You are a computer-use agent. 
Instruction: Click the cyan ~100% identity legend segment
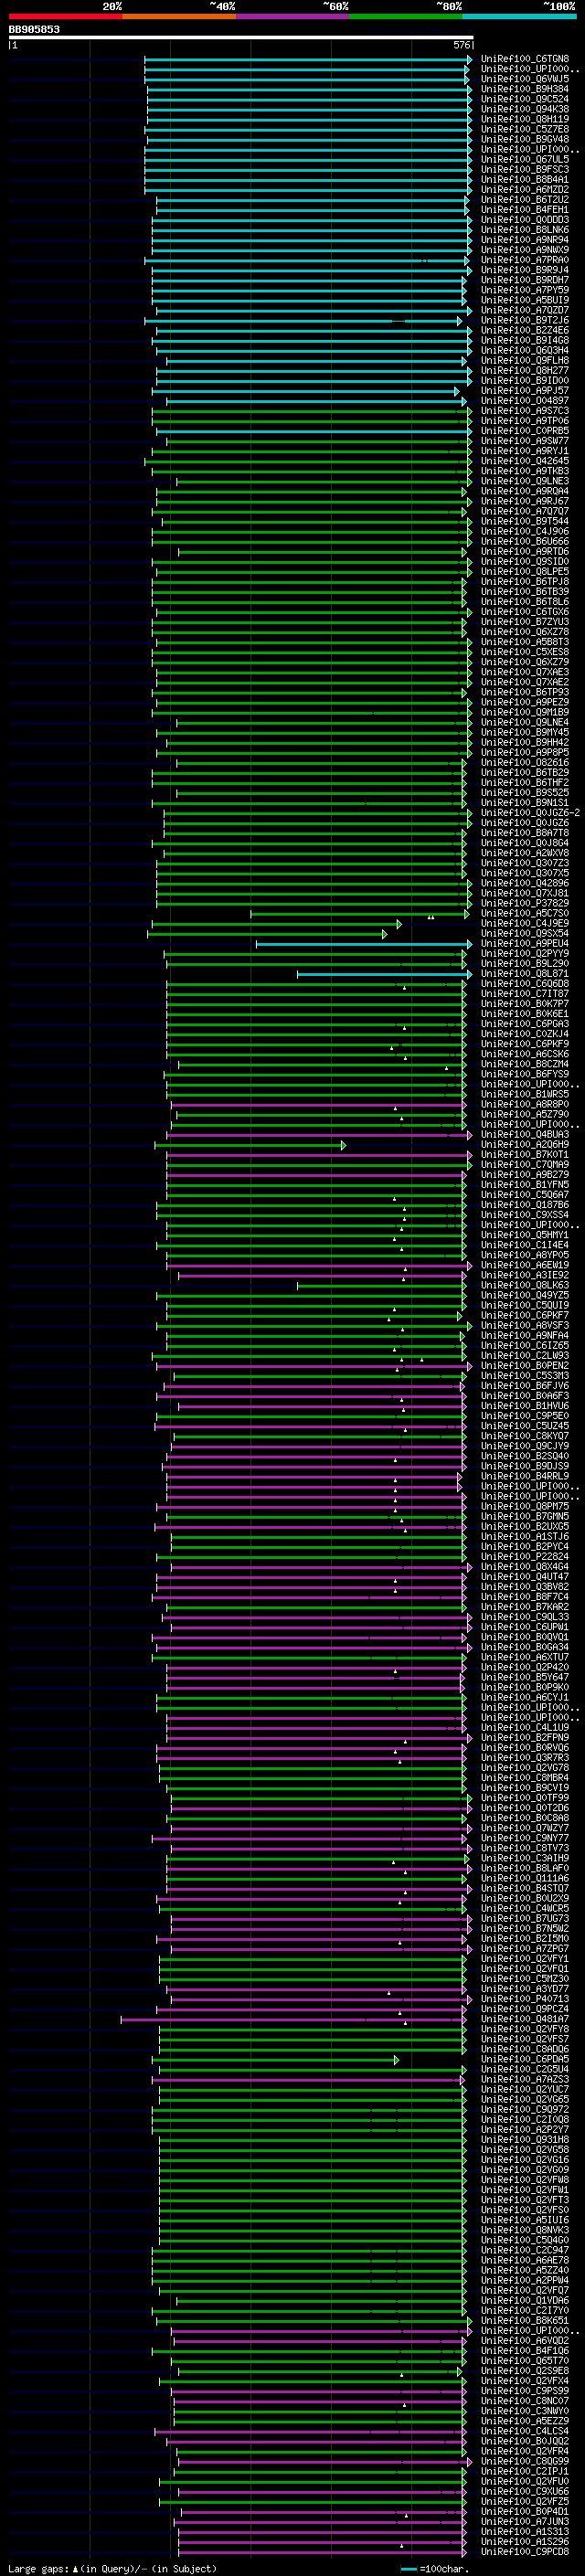pyautogui.click(x=520, y=16)
